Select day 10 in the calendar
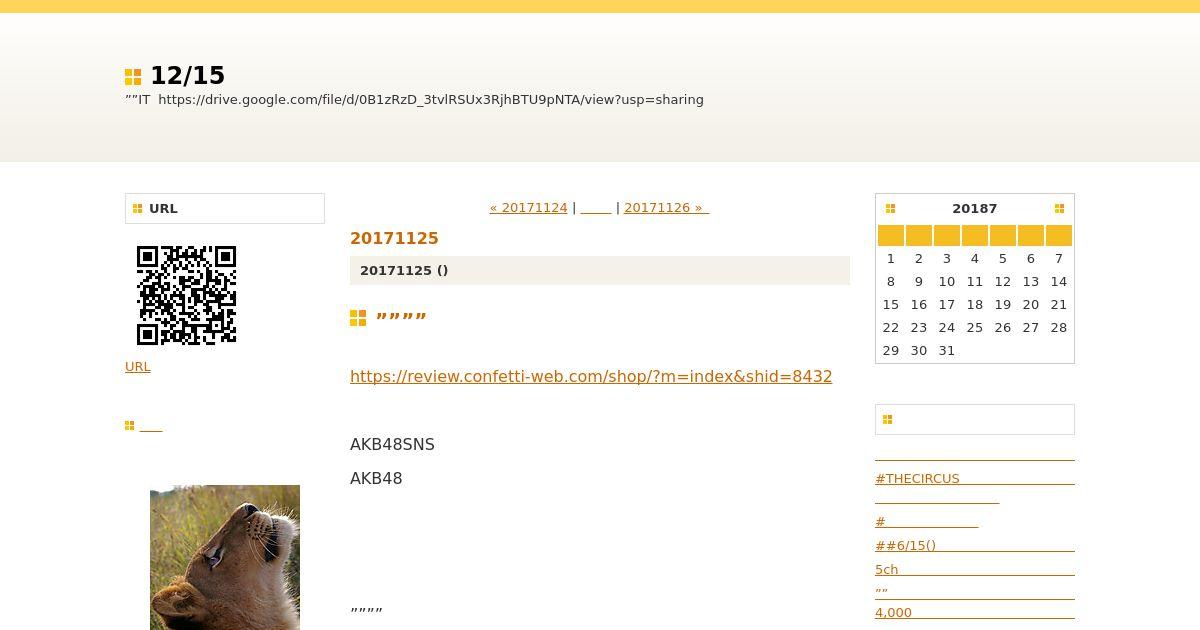 (x=946, y=281)
